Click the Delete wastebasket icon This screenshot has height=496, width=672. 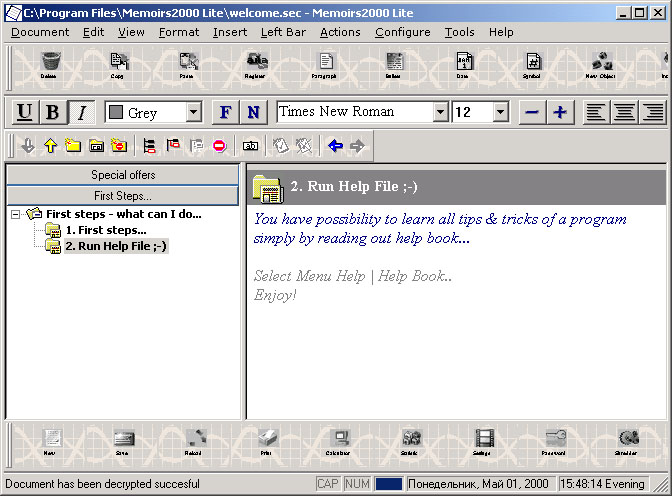tap(51, 62)
